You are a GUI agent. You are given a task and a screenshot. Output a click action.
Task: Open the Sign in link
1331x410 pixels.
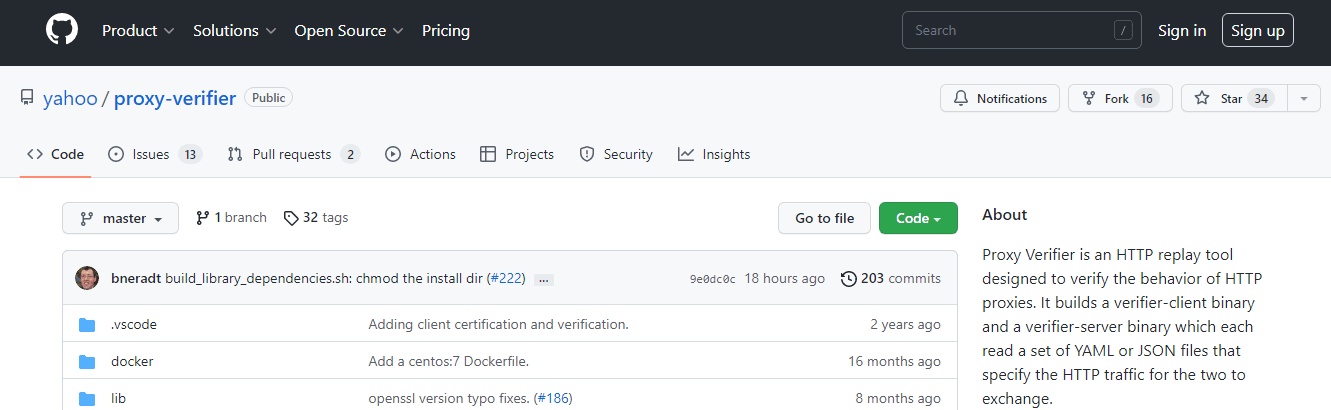coord(1182,30)
